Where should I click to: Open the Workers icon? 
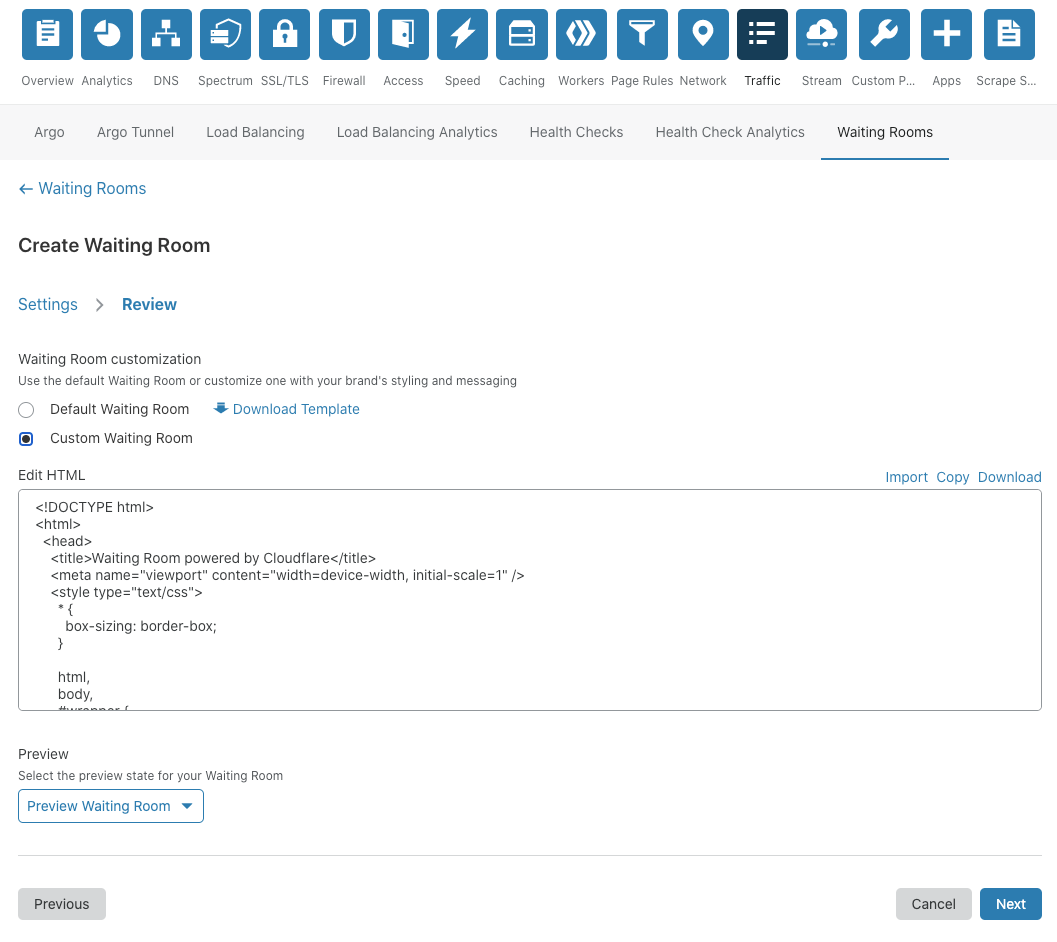tap(581, 35)
